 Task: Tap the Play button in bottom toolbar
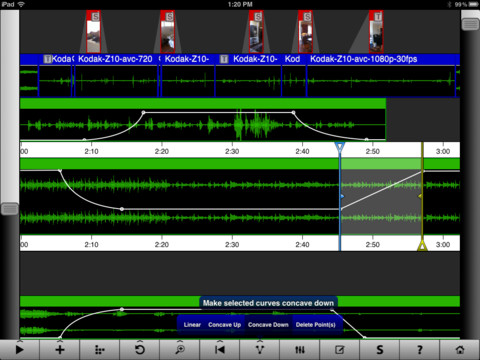[x=20, y=350]
